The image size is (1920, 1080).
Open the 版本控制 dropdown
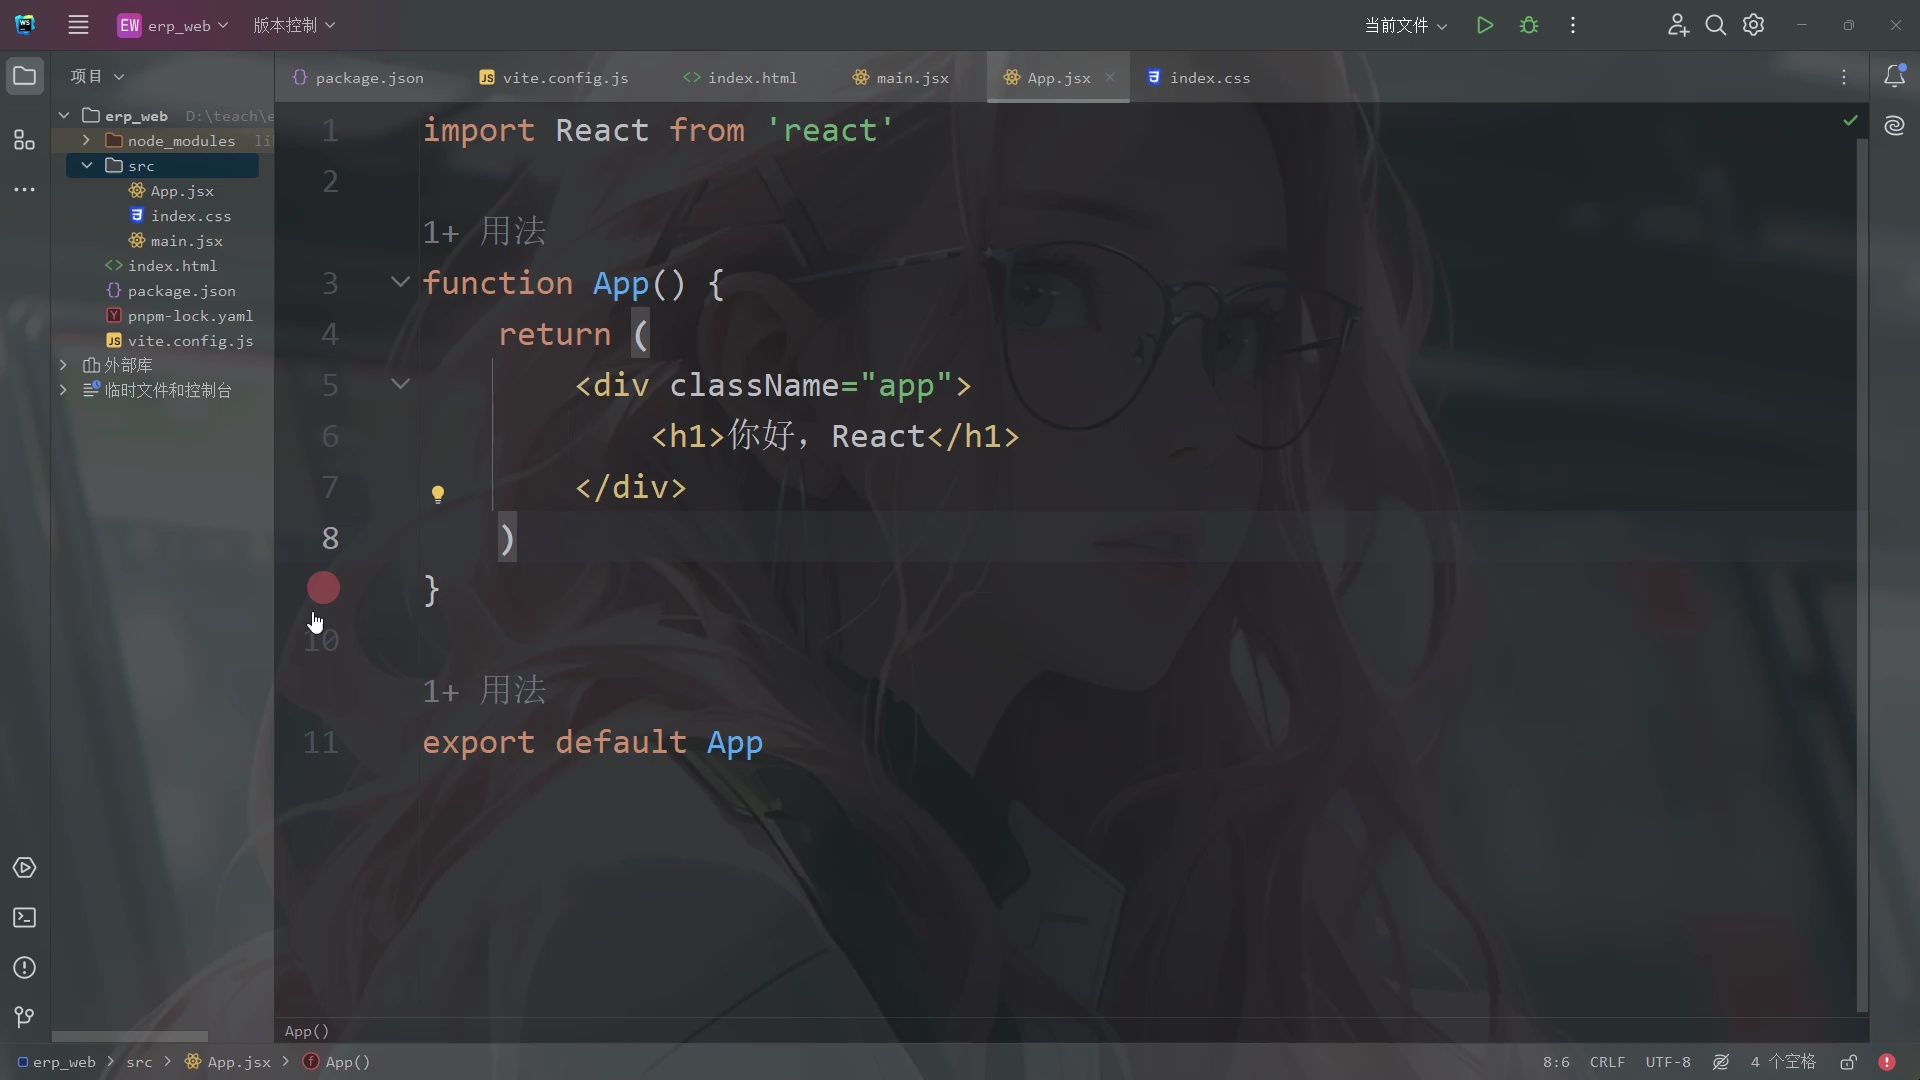[293, 25]
